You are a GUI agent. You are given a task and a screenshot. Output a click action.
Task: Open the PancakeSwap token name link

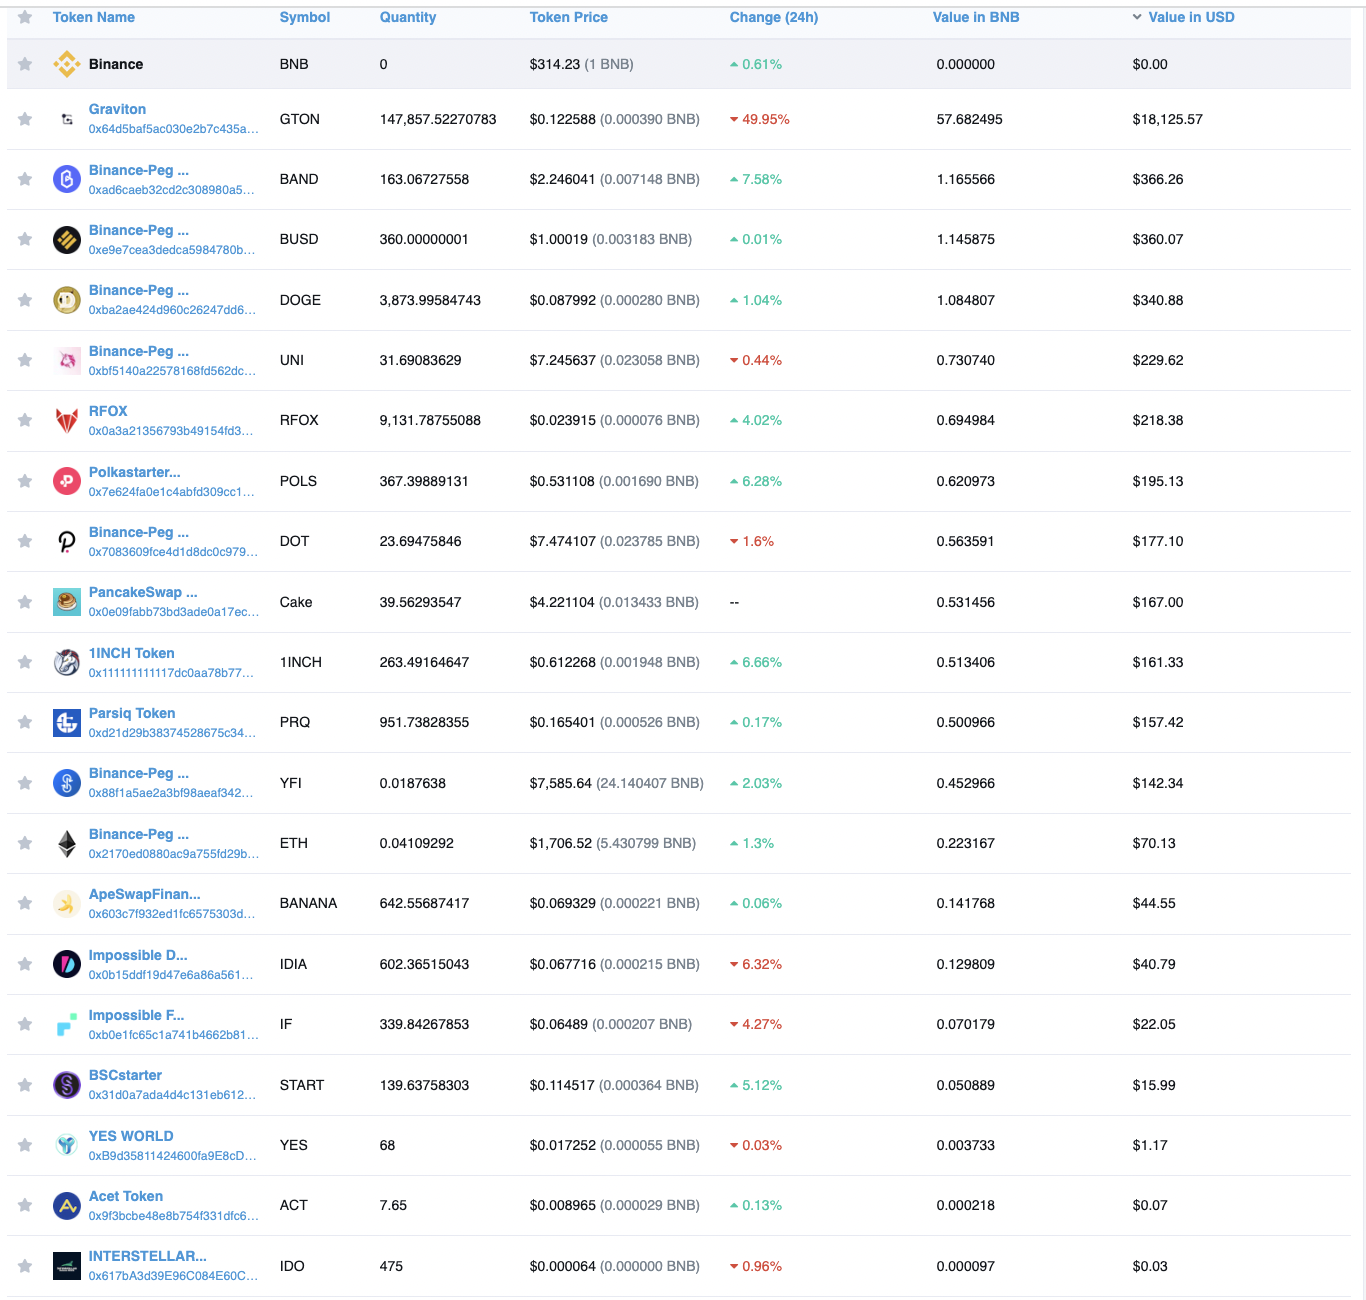pyautogui.click(x=143, y=592)
